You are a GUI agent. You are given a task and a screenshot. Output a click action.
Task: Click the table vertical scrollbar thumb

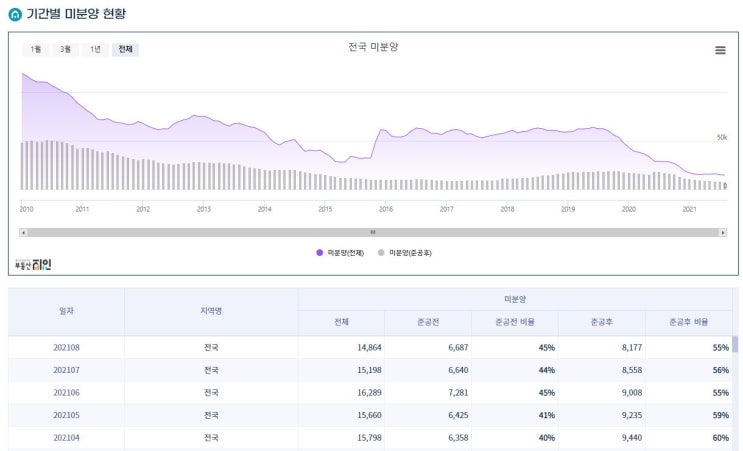coord(735,344)
